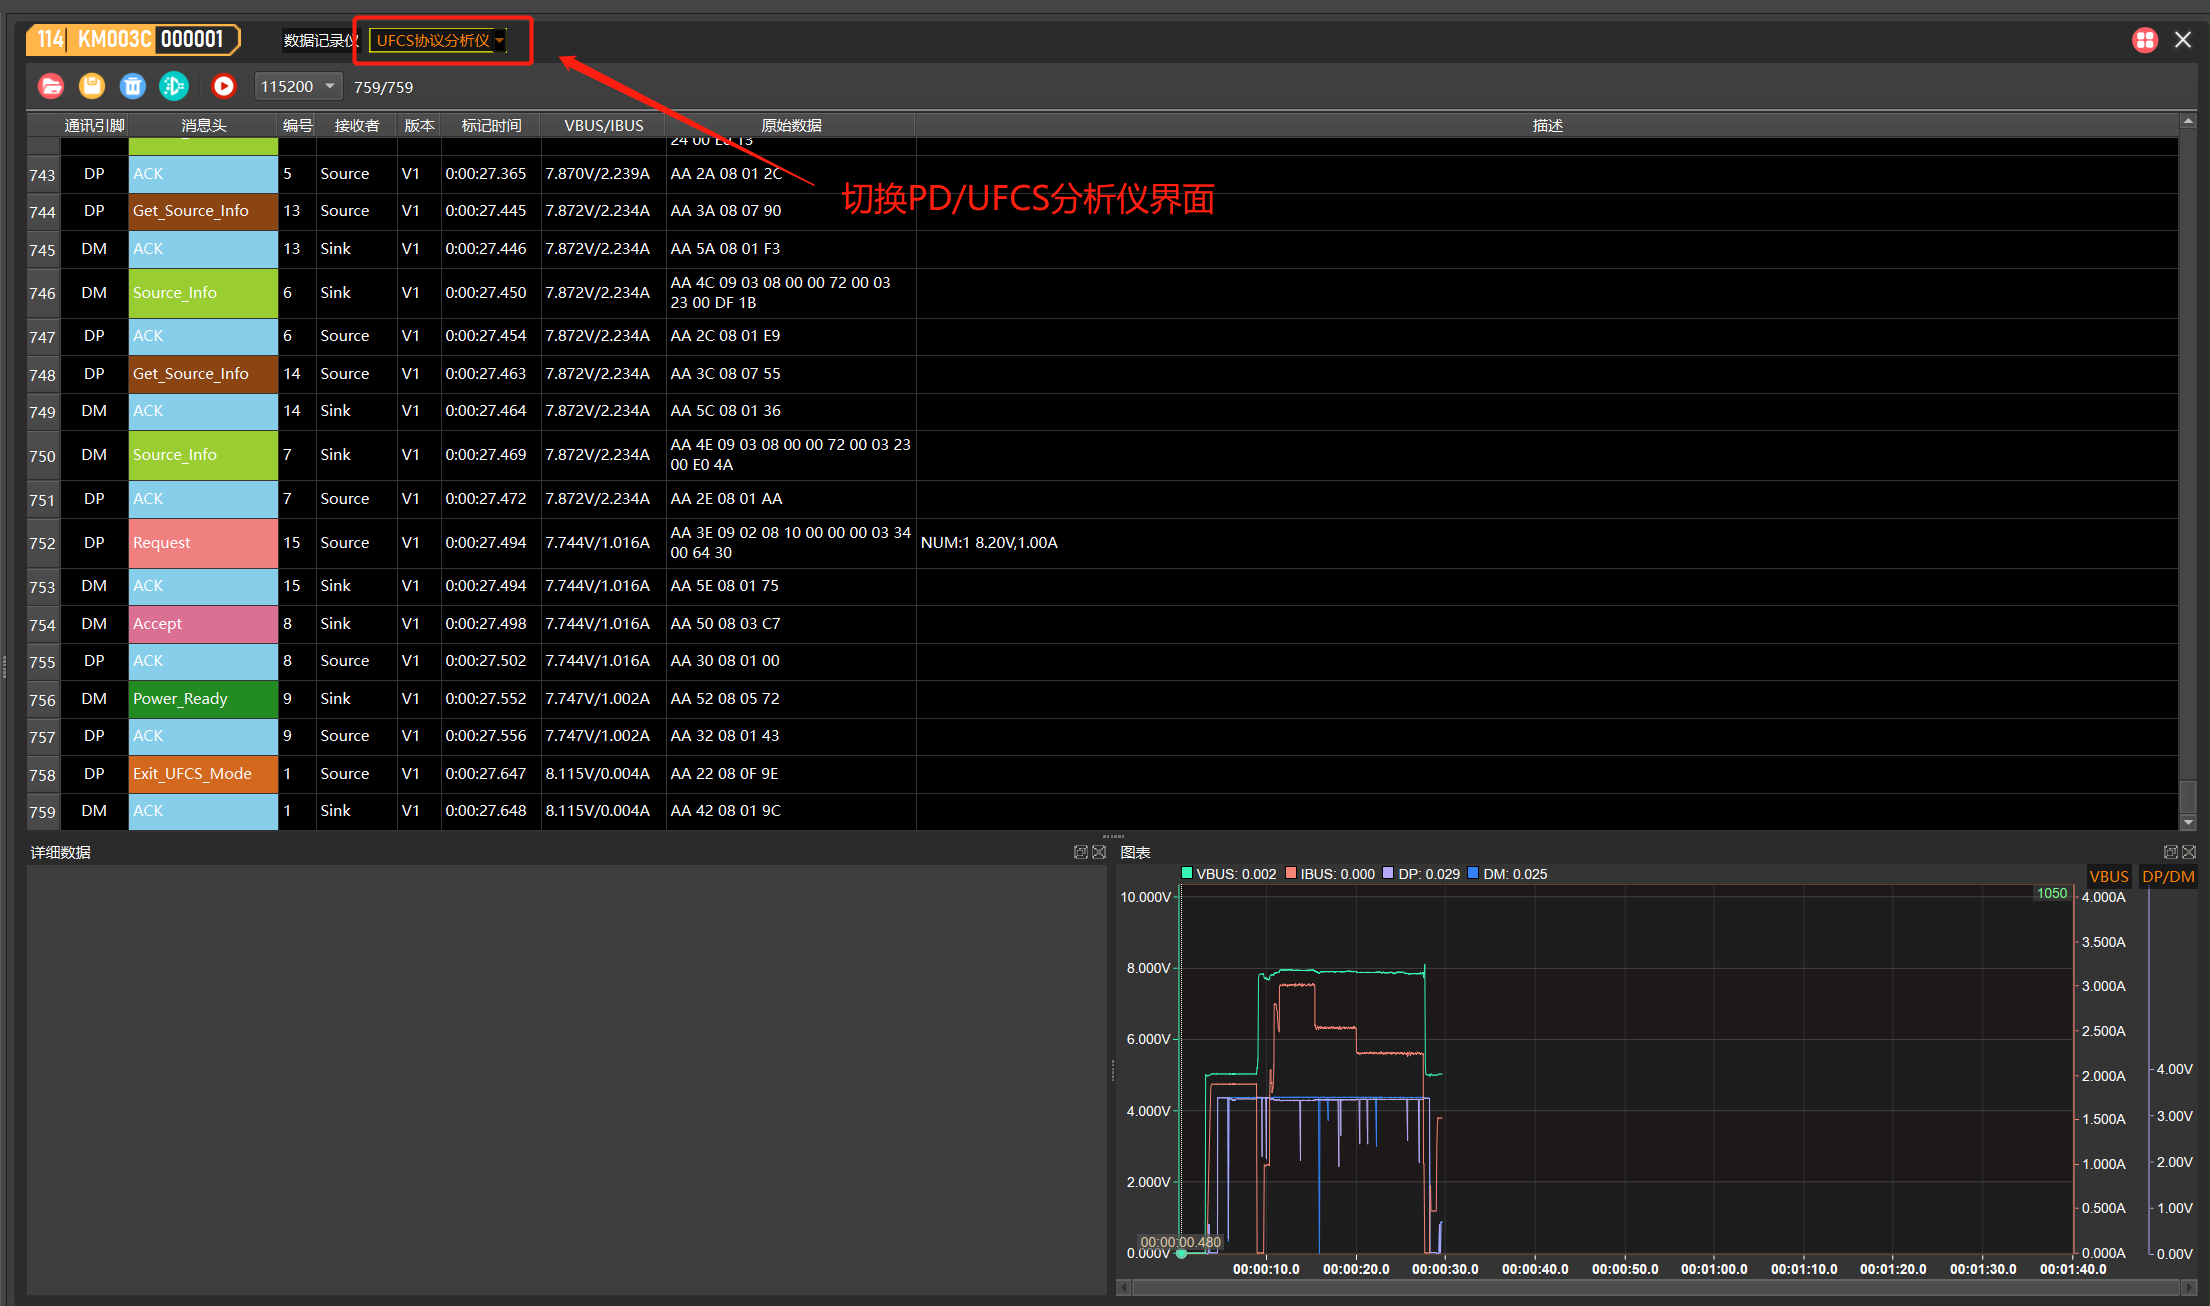Toggle the IBUS series in chart legend
Image resolution: width=2210 pixels, height=1306 pixels.
1291,874
